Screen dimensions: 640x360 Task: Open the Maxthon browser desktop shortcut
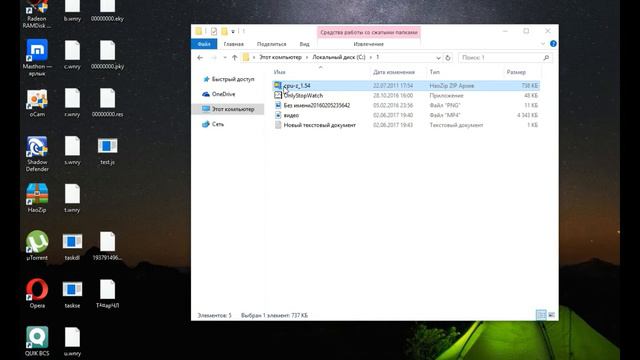37,57
